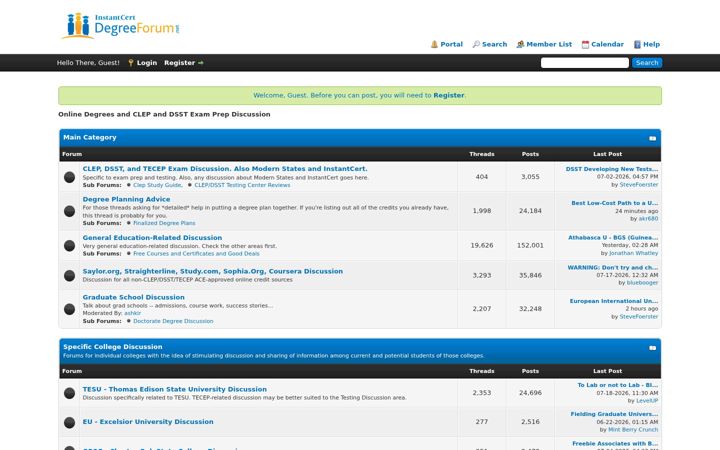
Task: Click the 19,626 threads count cell
Action: coord(482,246)
